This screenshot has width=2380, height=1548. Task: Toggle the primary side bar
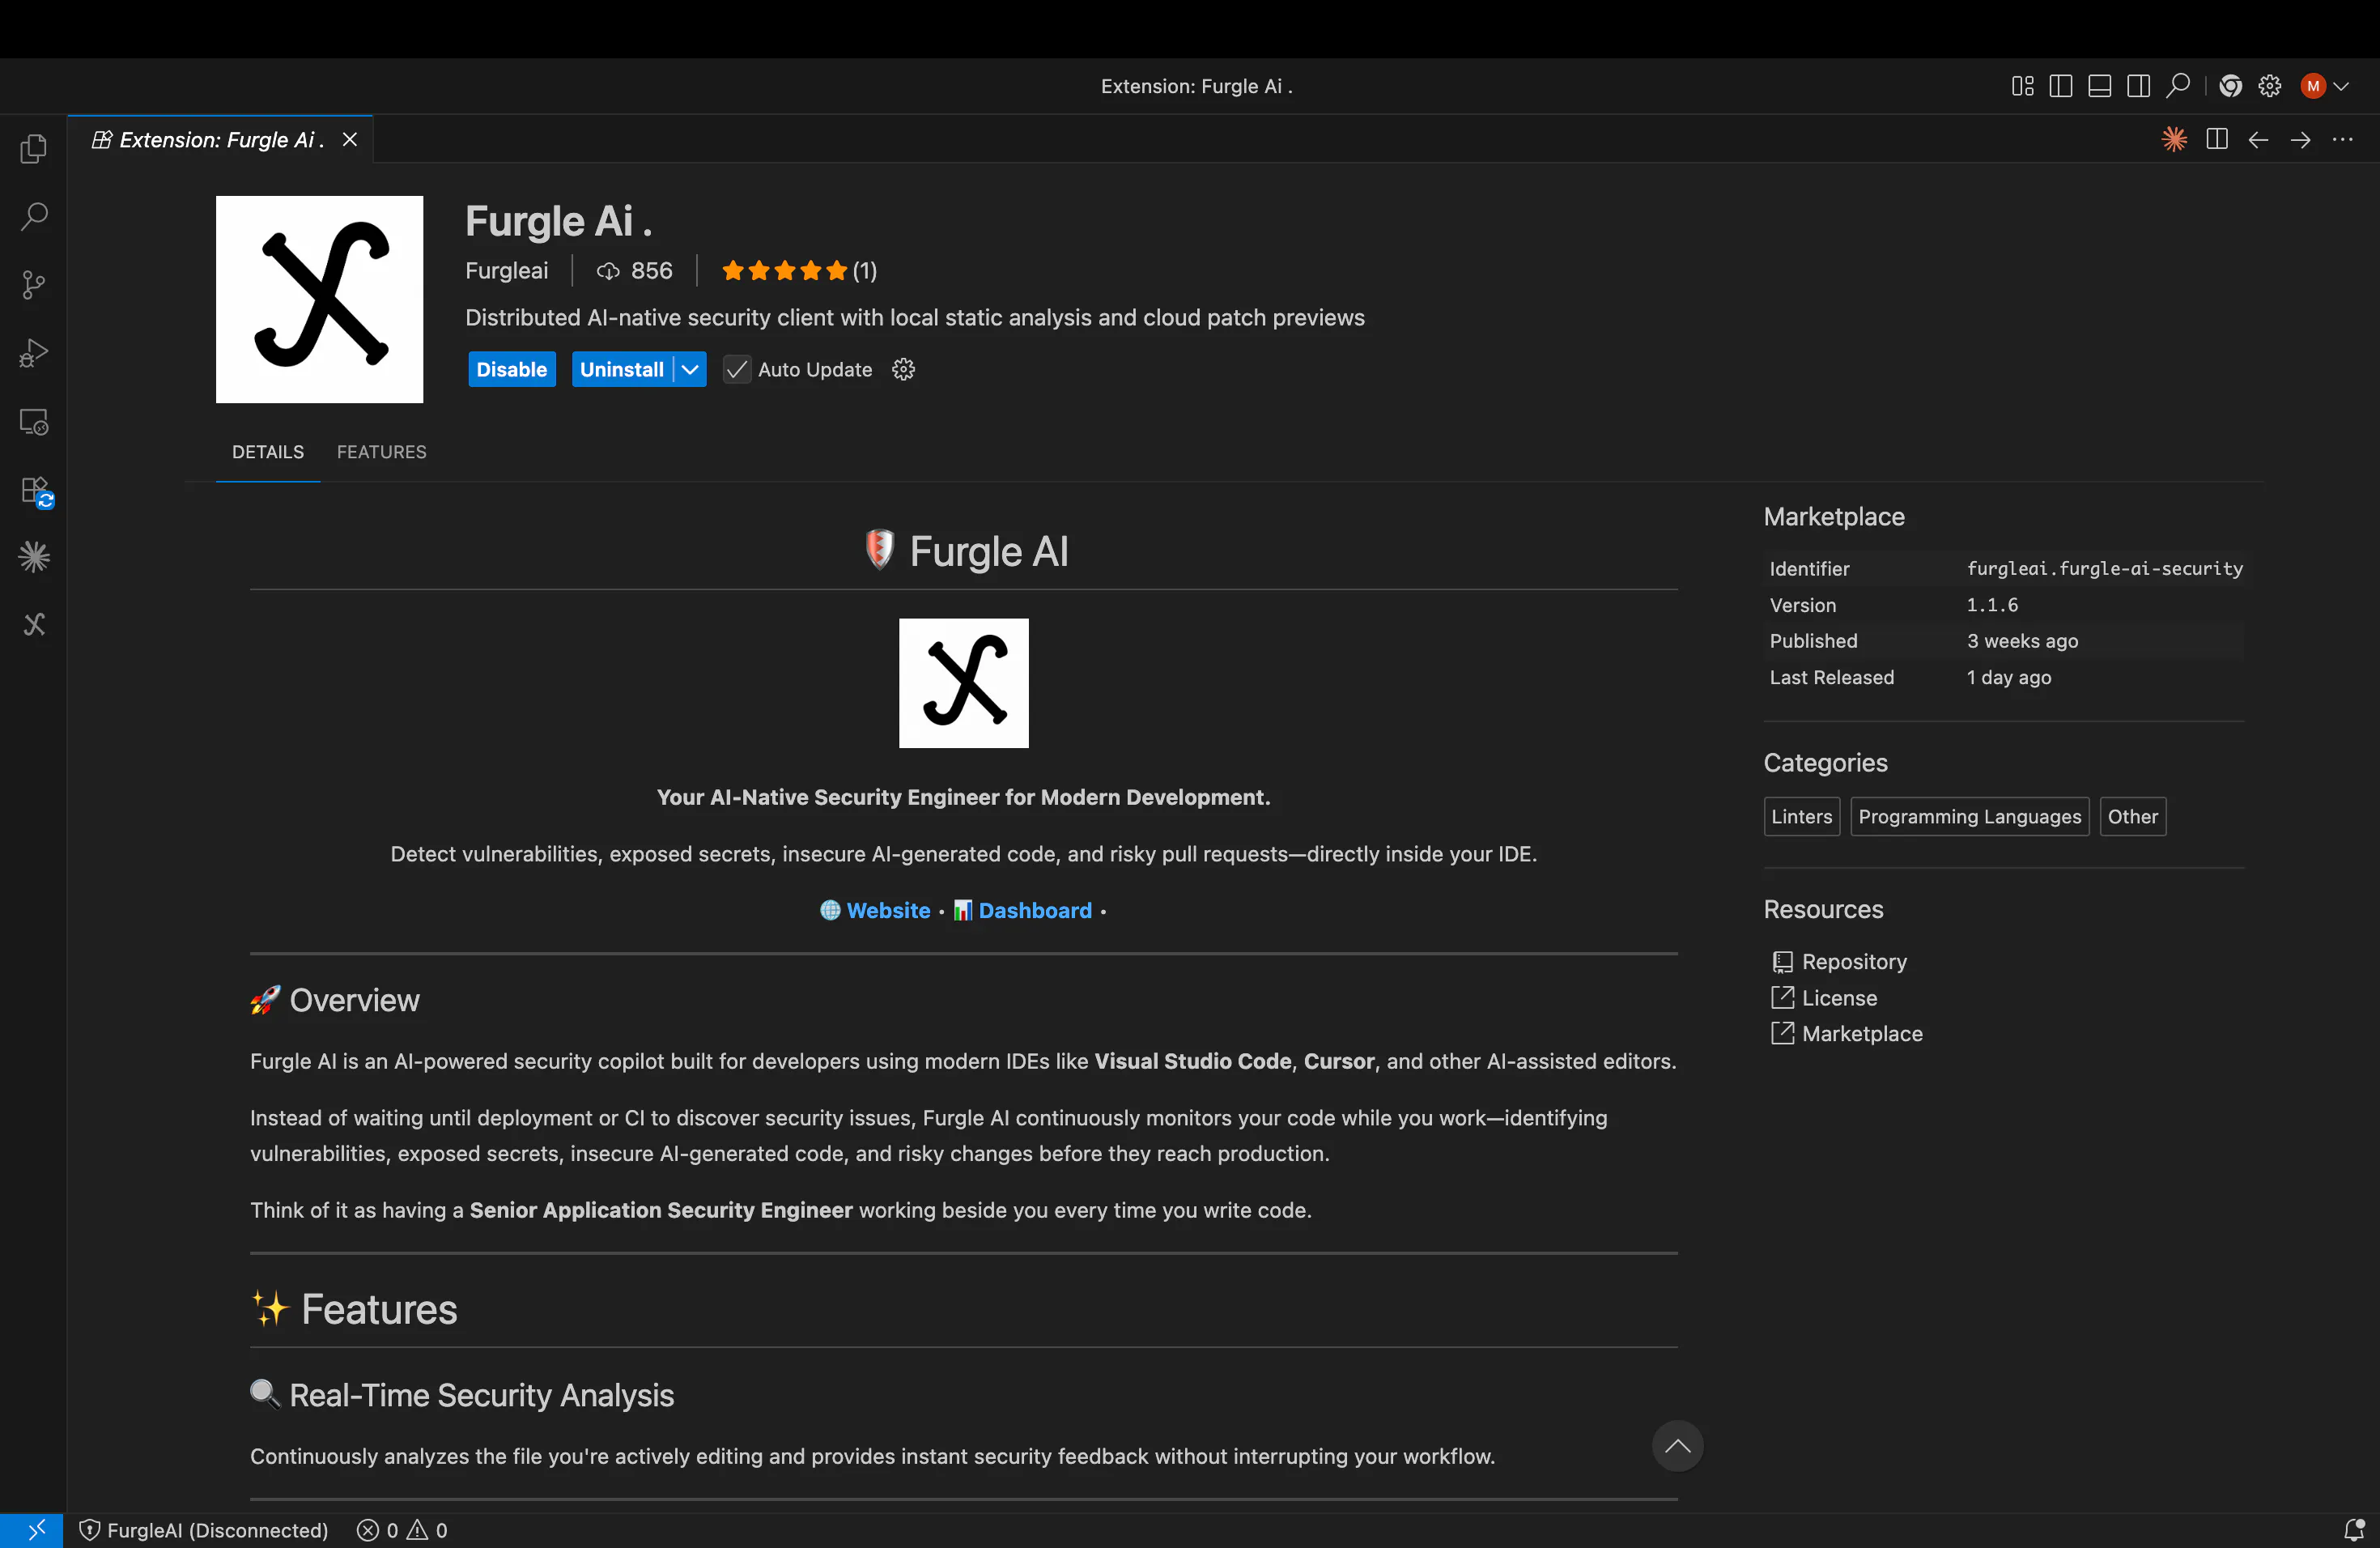2061,86
